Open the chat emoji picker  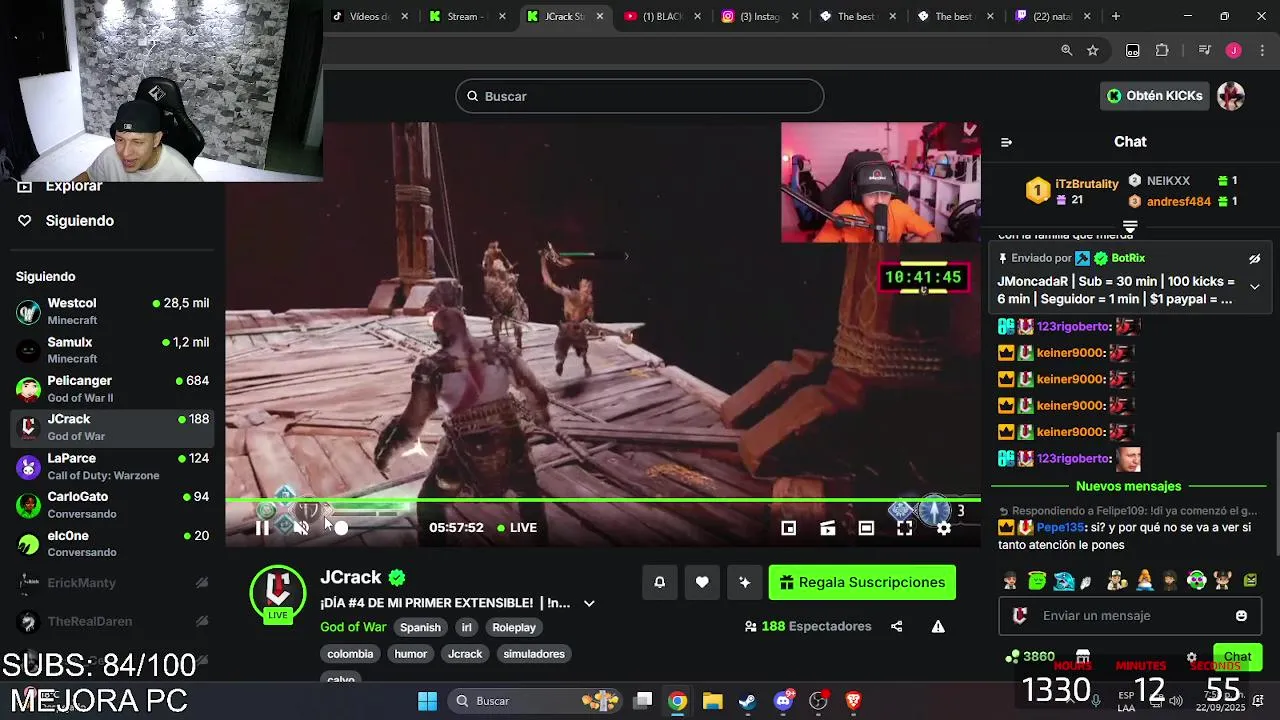coord(1241,616)
